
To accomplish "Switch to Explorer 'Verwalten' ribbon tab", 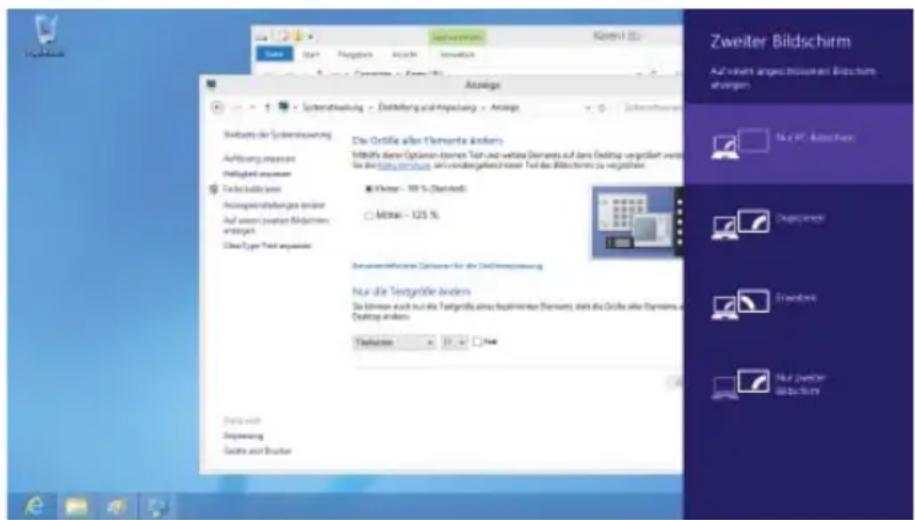I will coord(457,54).
